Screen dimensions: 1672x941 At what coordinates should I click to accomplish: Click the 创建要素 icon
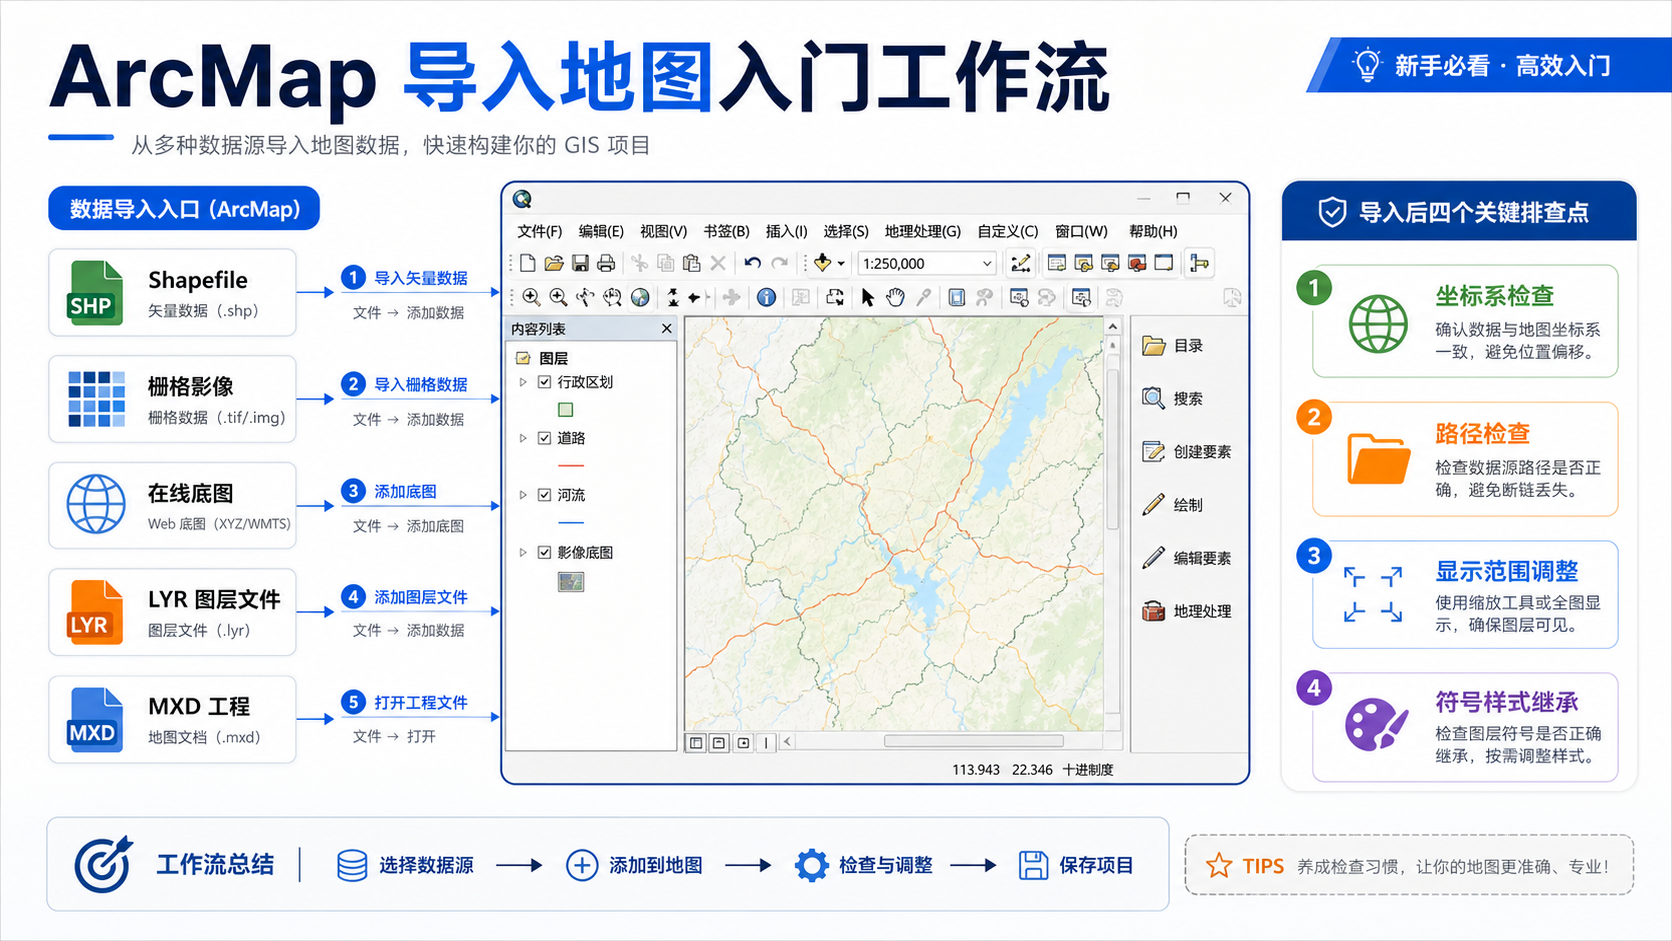coord(1153,451)
